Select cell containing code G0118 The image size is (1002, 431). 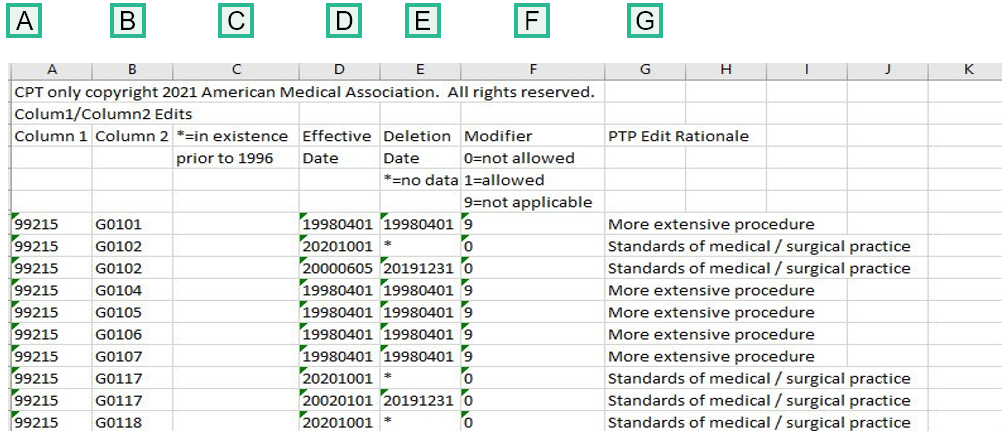(120, 422)
